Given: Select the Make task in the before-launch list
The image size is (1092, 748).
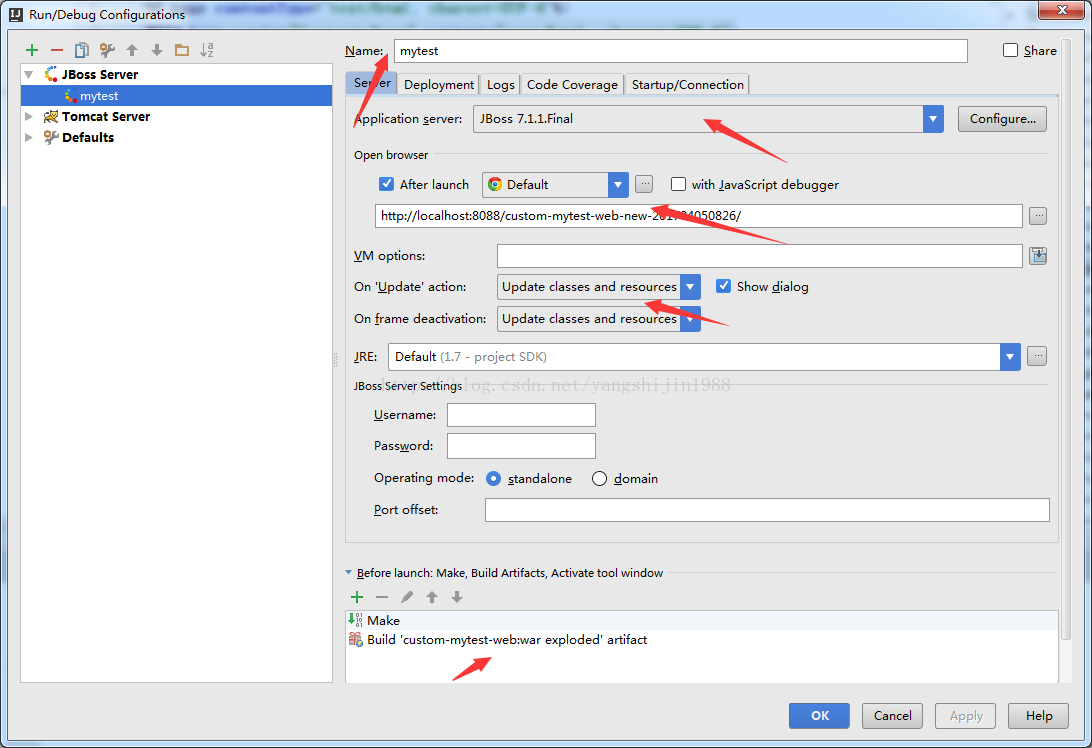Looking at the screenshot, I should (x=702, y=621).
